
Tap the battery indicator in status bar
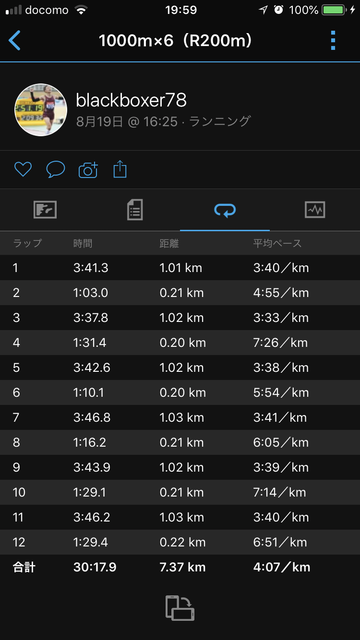click(334, 10)
